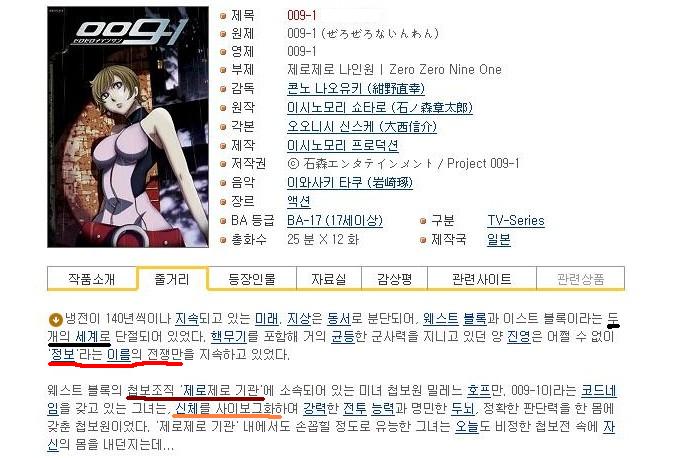Open the 액션 genre link
Viewport: 683px width, 458px height.
[x=299, y=201]
